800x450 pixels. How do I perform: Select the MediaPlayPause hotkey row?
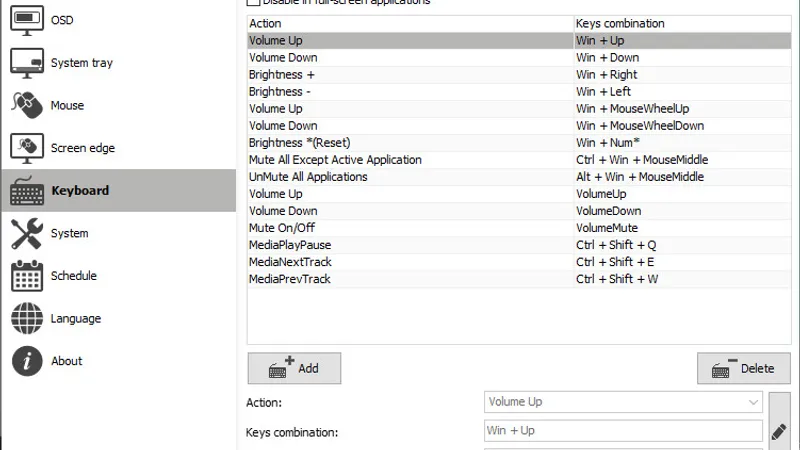tap(410, 245)
